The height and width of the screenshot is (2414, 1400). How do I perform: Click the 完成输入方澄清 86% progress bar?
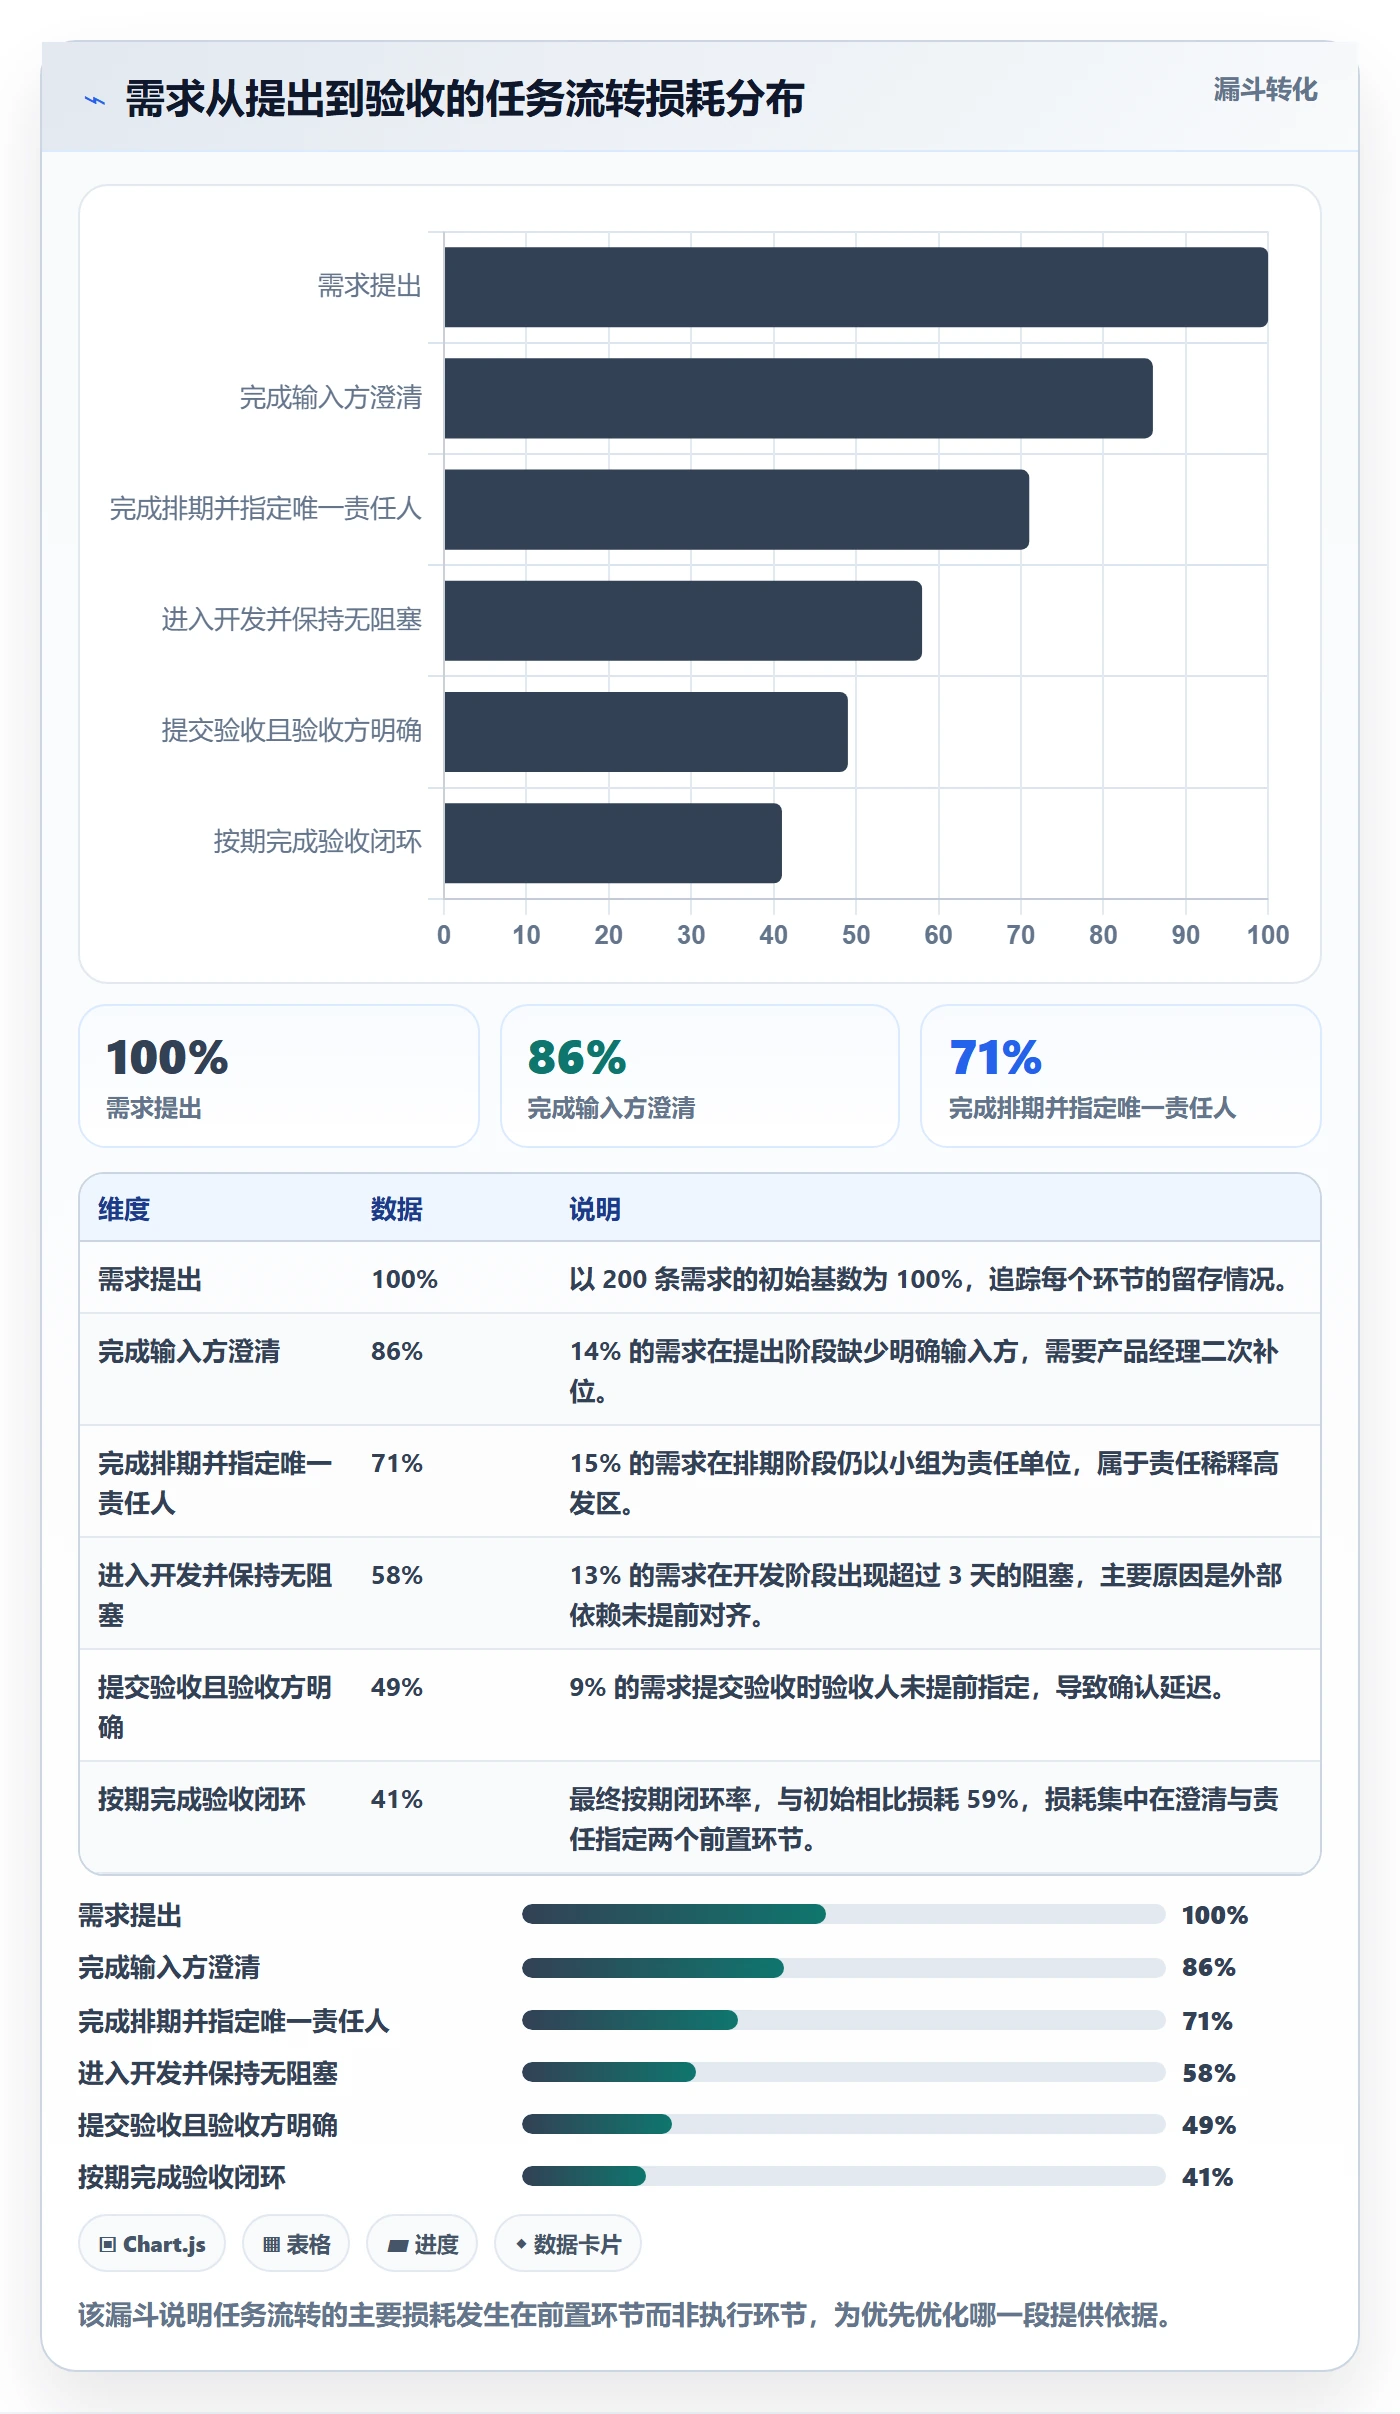click(843, 1967)
